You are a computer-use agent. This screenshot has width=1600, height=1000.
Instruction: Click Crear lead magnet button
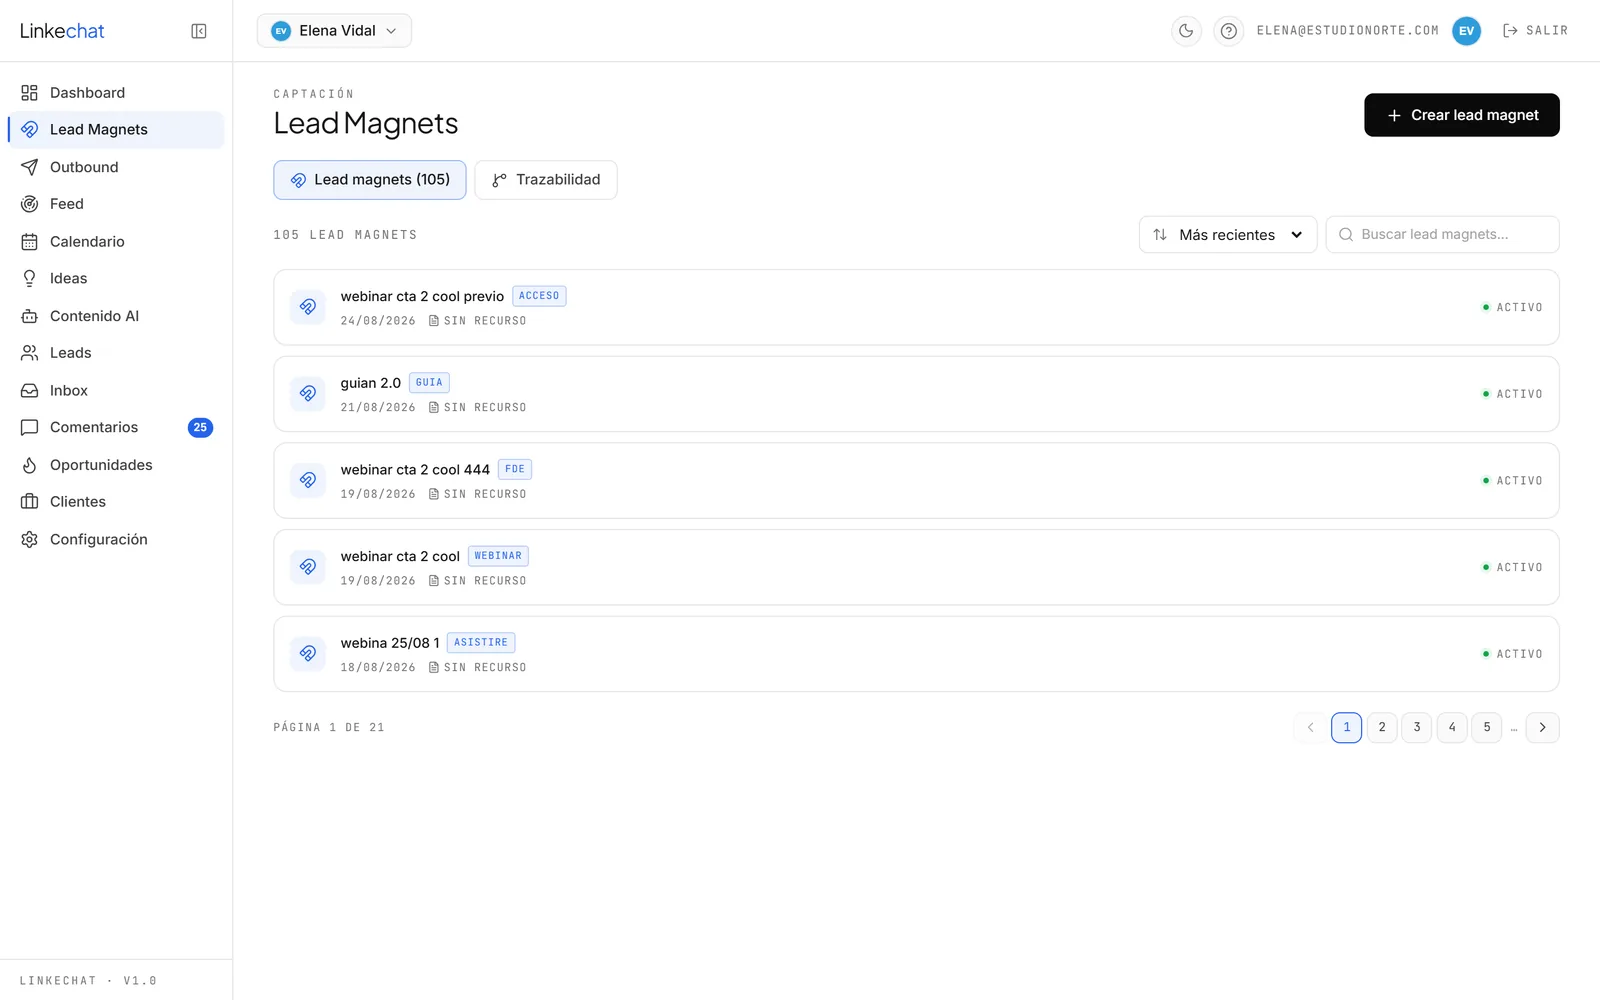1461,115
